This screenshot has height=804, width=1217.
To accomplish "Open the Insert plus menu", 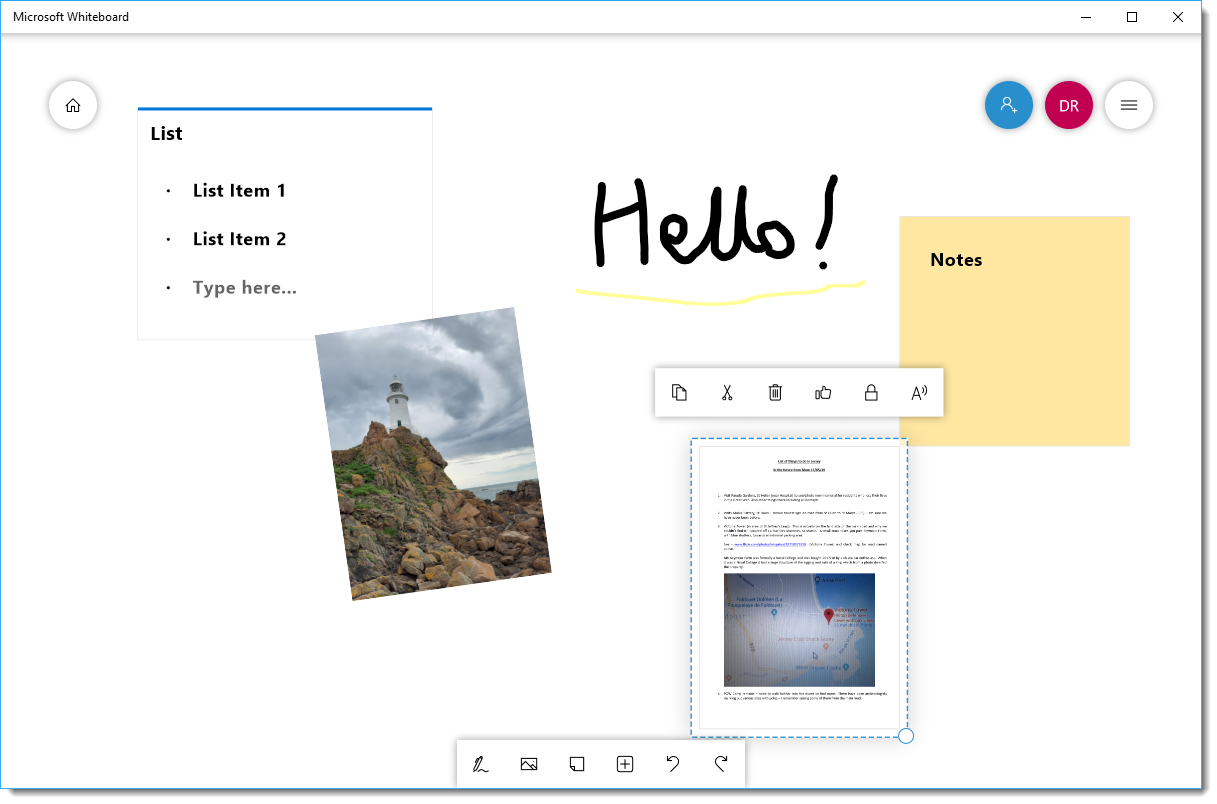I will [x=625, y=765].
